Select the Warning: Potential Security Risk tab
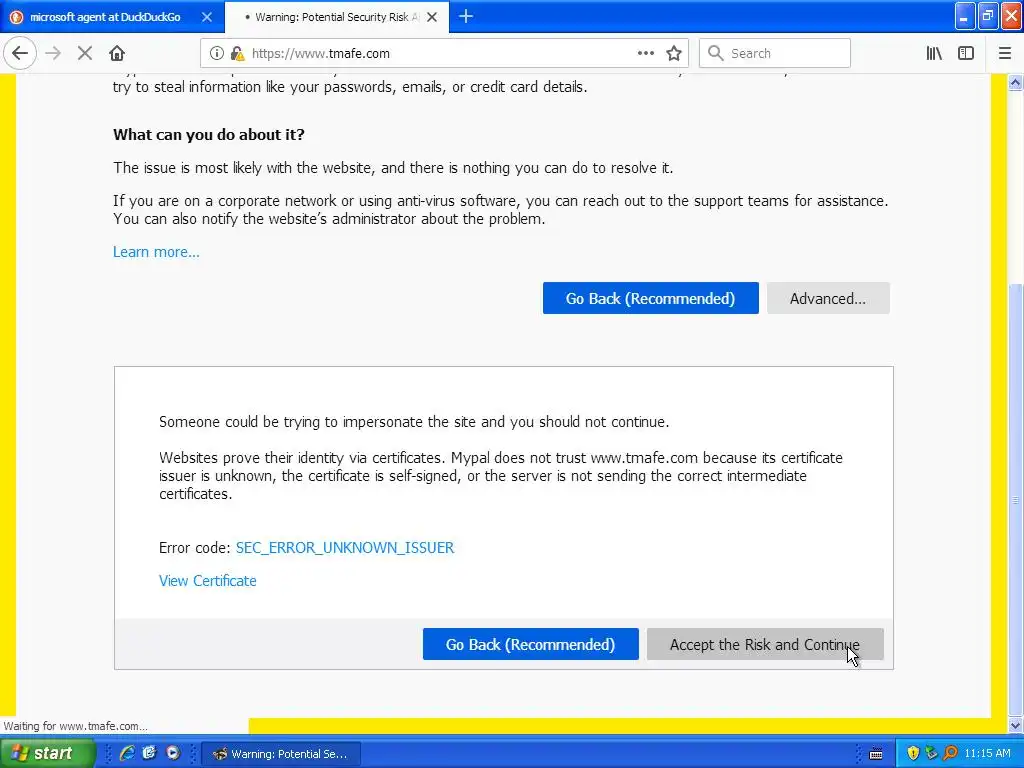 coord(336,17)
